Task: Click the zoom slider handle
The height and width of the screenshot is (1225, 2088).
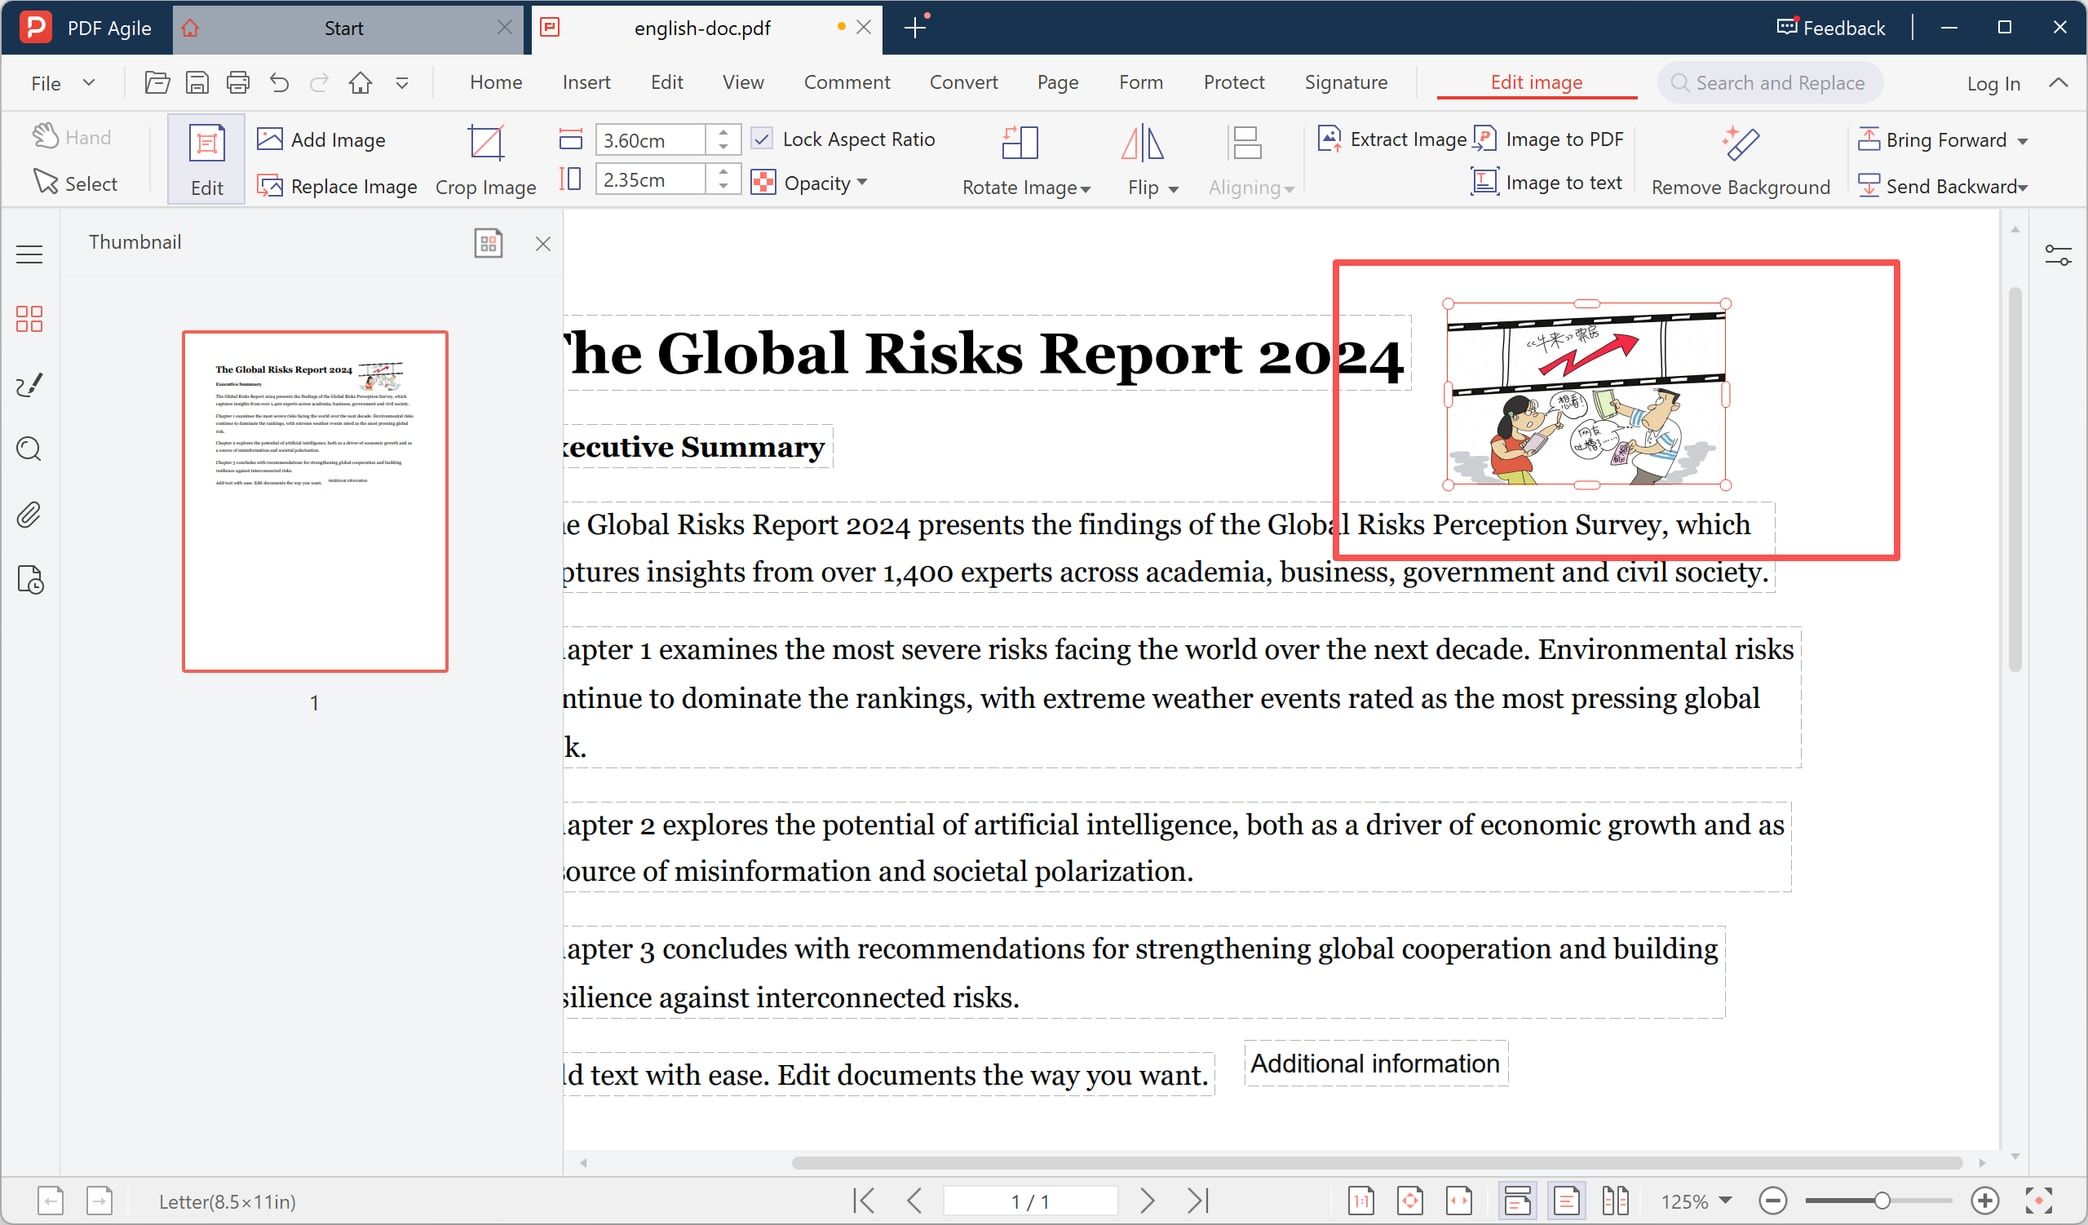Action: coord(1882,1200)
